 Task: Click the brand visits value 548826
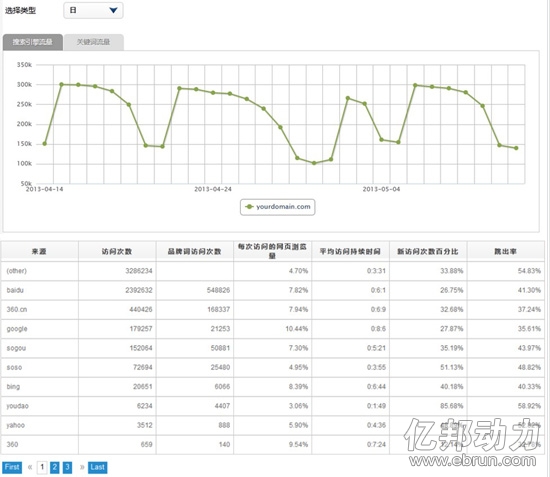click(x=218, y=290)
